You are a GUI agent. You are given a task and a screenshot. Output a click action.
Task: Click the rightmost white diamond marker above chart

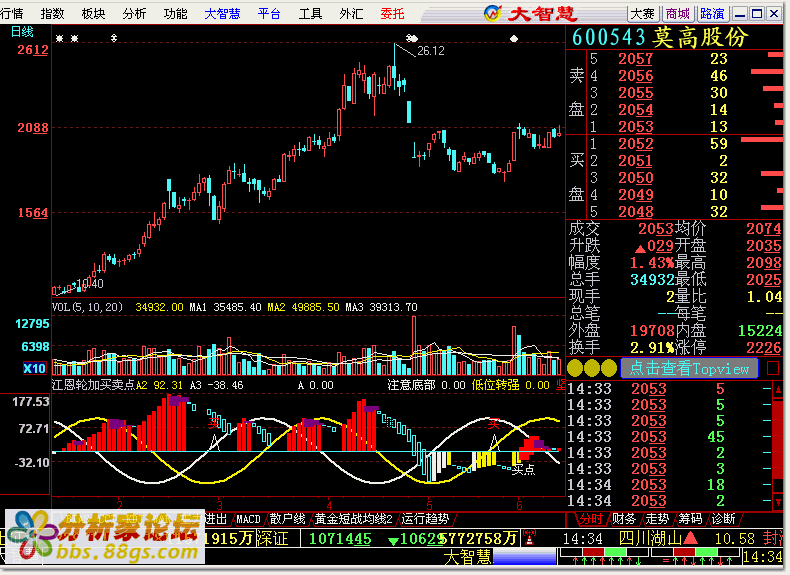tap(514, 38)
